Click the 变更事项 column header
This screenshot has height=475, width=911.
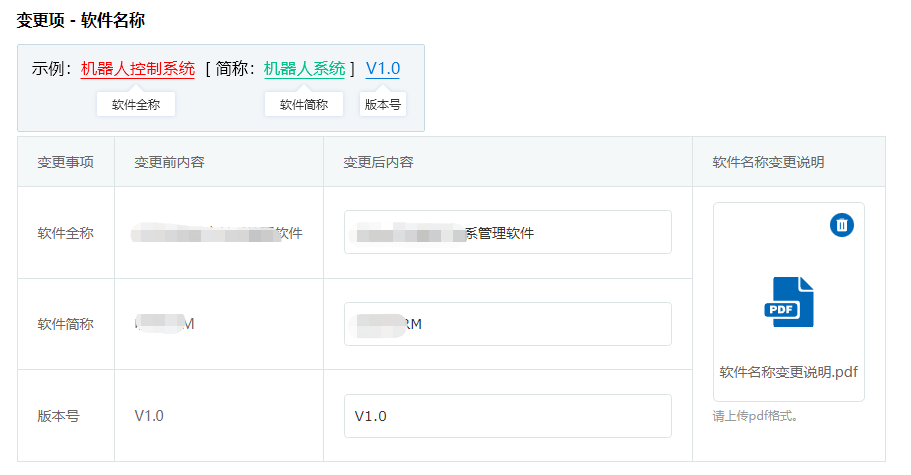pyautogui.click(x=66, y=162)
